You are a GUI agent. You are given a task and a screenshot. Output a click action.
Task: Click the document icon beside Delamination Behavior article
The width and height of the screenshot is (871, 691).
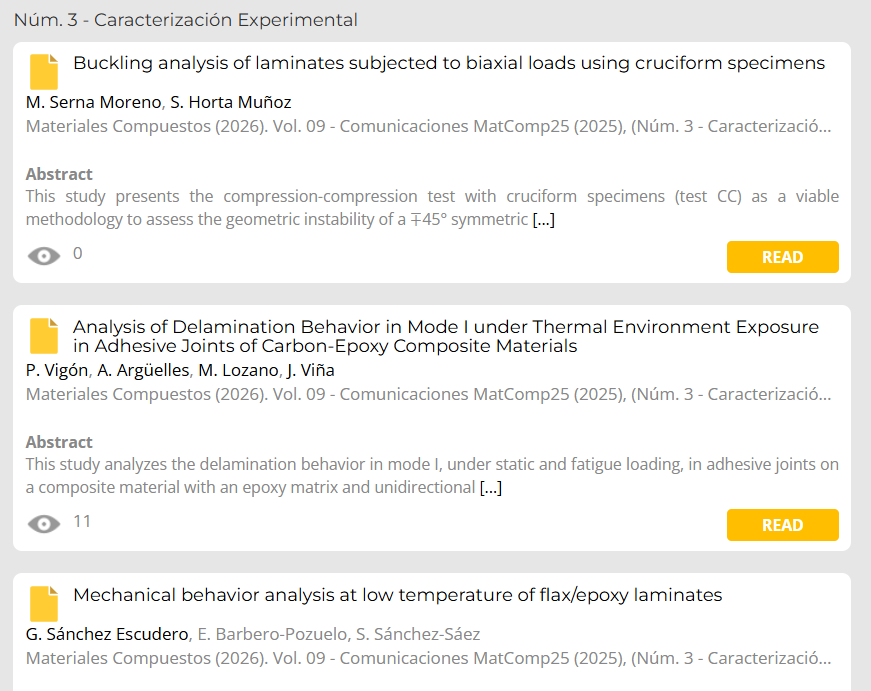pos(44,336)
